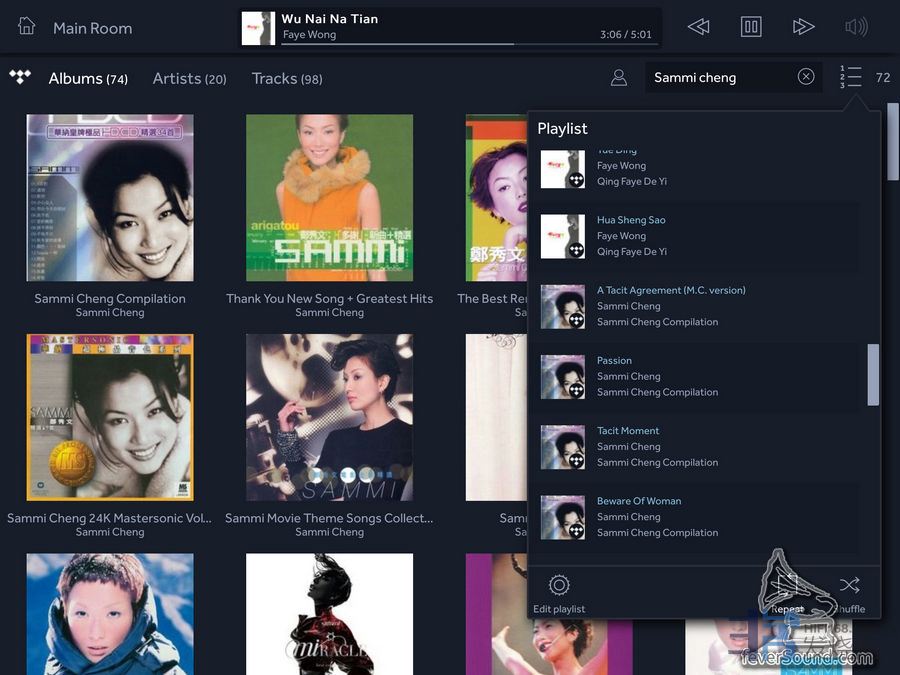Skip to the next track

point(803,27)
